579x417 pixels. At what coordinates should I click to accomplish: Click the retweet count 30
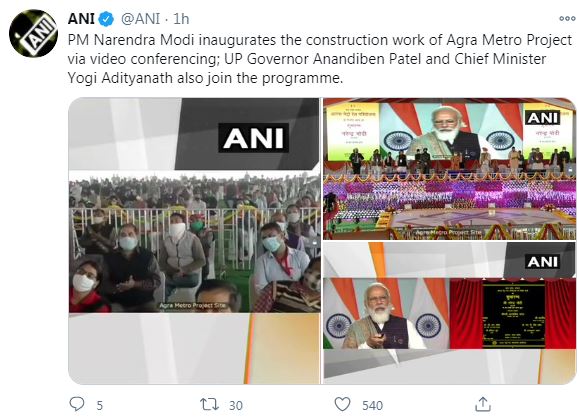point(236,406)
